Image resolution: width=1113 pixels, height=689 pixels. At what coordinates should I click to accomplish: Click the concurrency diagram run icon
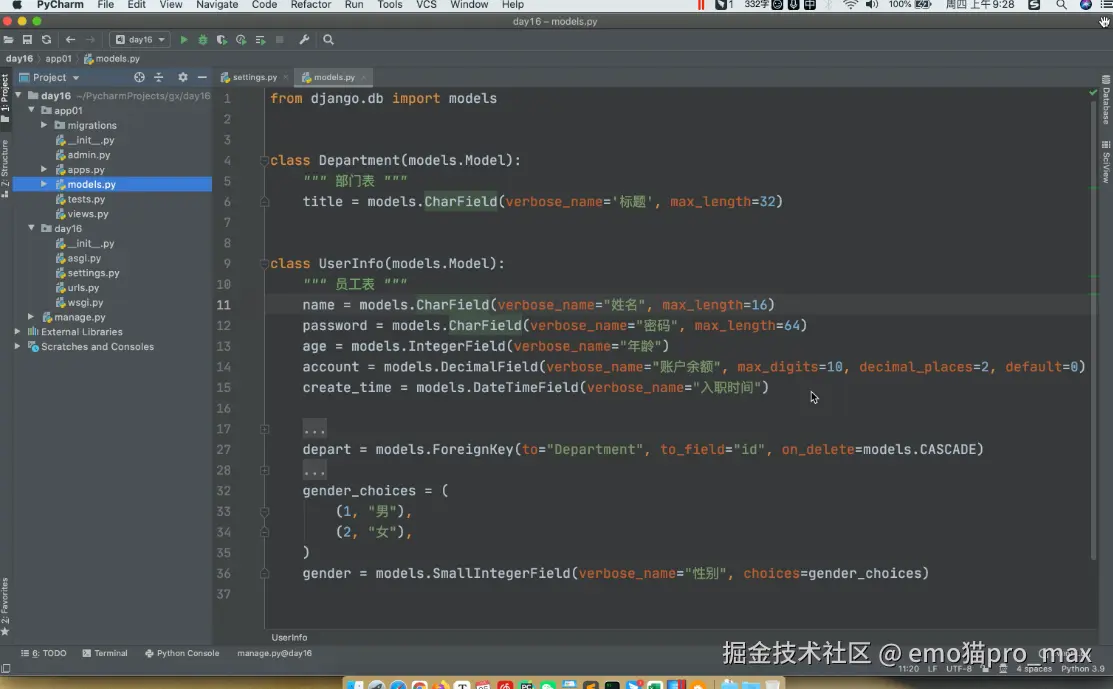[261, 40]
